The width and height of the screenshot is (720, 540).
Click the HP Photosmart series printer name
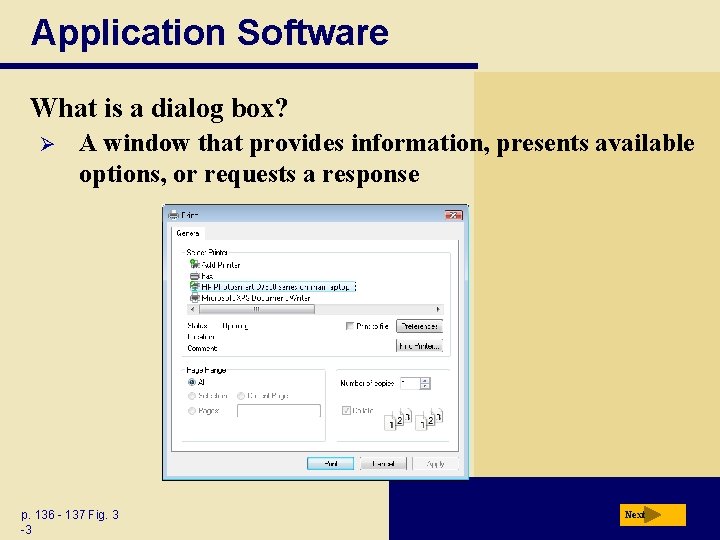pos(277,287)
